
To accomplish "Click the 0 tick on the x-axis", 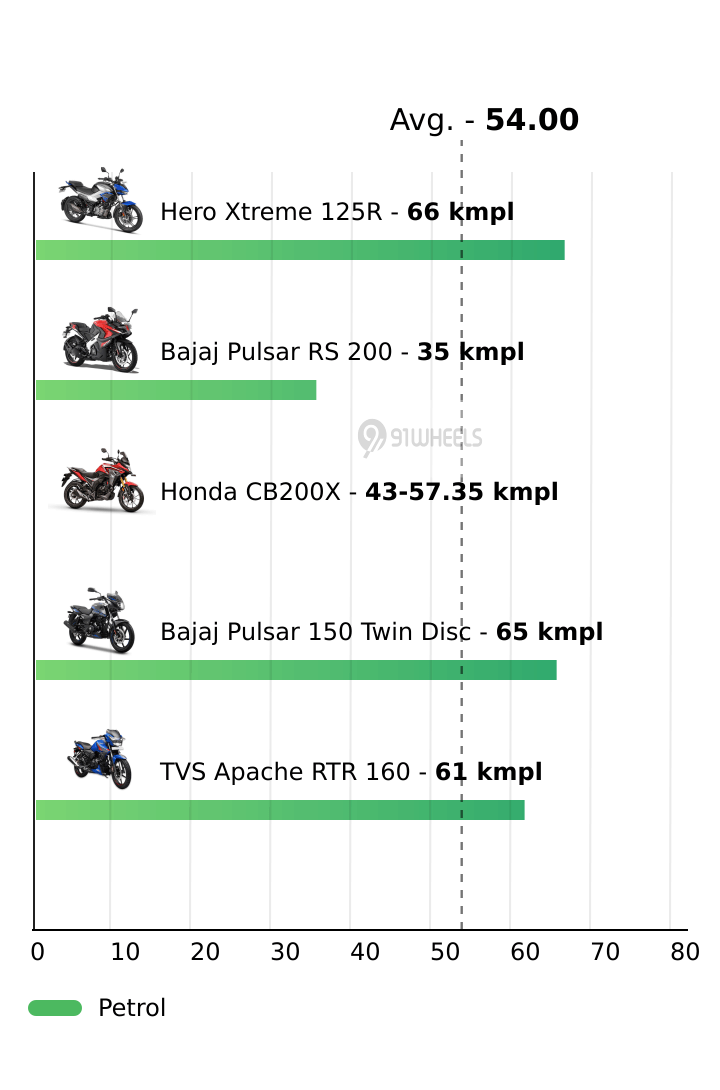I will click(37, 952).
